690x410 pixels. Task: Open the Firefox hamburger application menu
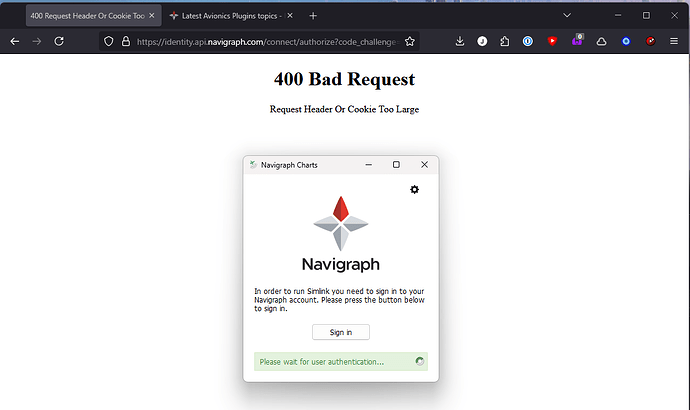pos(674,41)
